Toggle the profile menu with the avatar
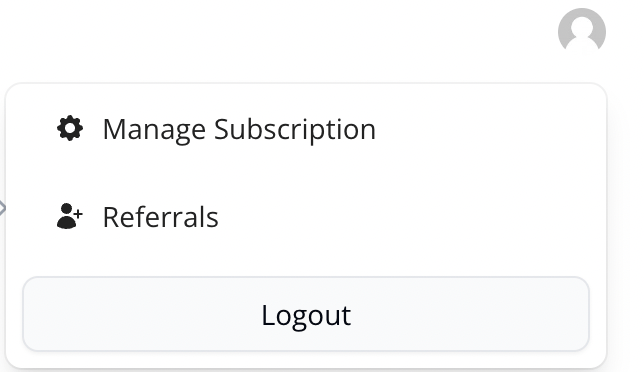Screen dimensions: 644x372 point(582,32)
